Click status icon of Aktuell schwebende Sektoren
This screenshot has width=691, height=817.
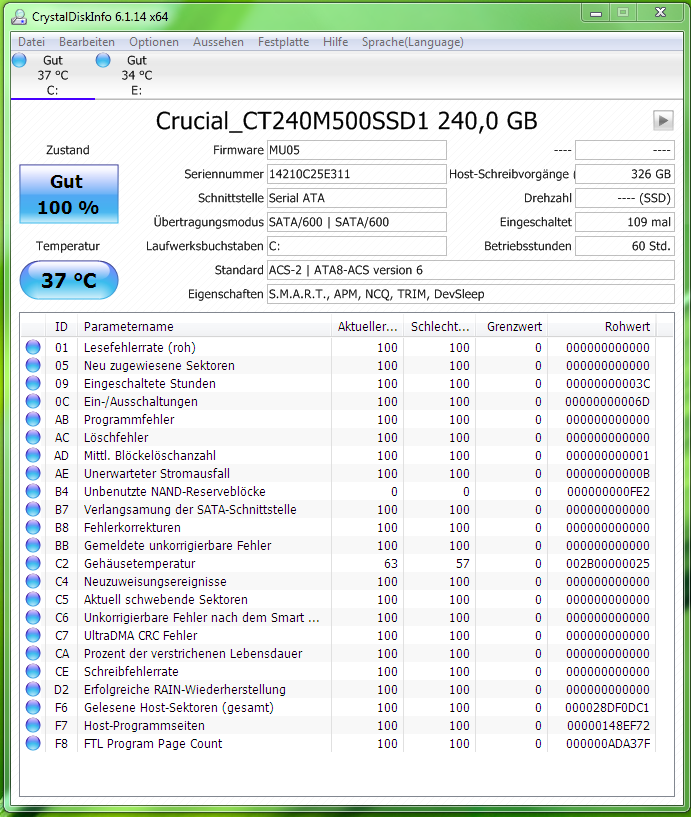point(33,599)
